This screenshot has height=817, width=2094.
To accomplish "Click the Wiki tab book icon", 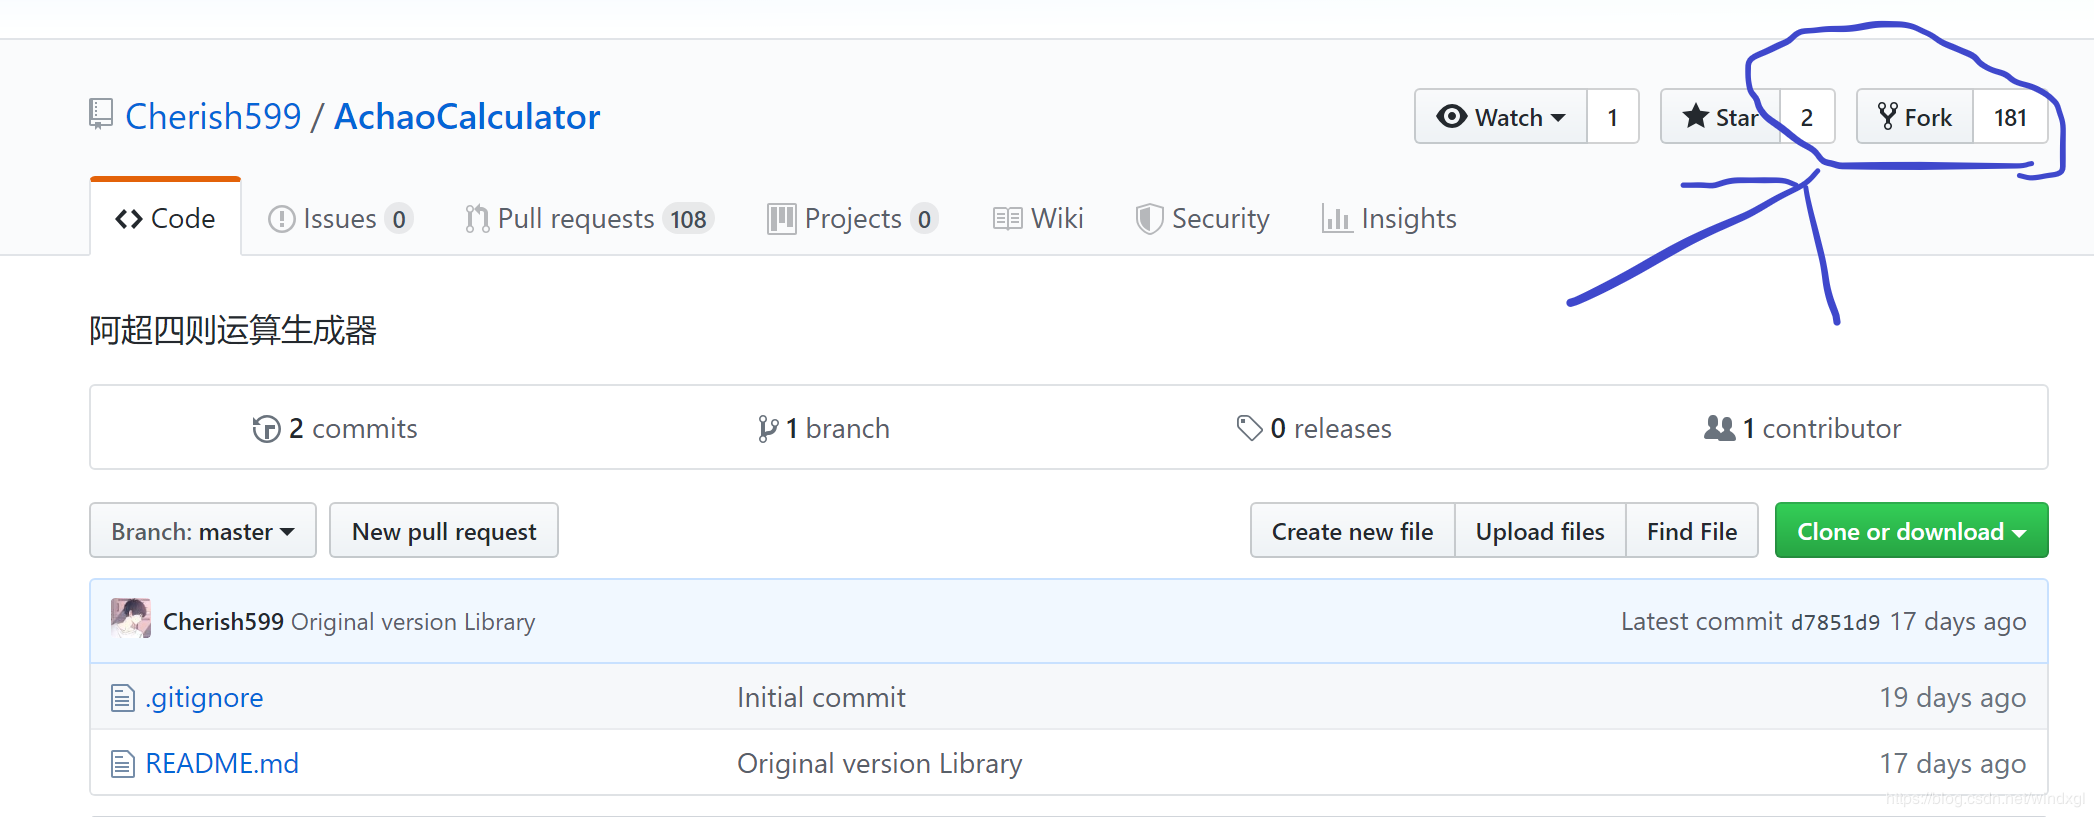I will click(1008, 219).
